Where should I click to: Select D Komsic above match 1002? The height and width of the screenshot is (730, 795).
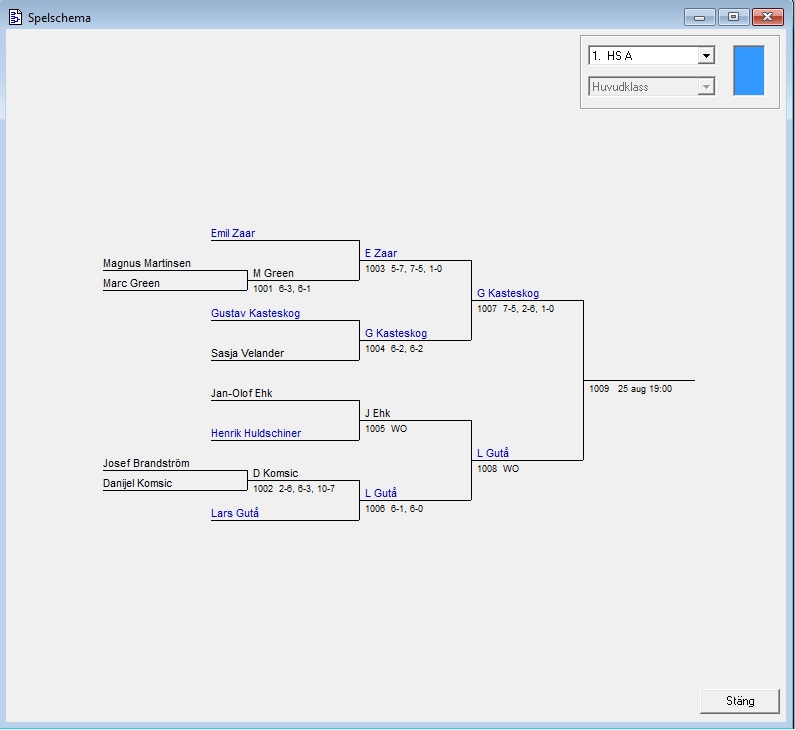(x=275, y=473)
